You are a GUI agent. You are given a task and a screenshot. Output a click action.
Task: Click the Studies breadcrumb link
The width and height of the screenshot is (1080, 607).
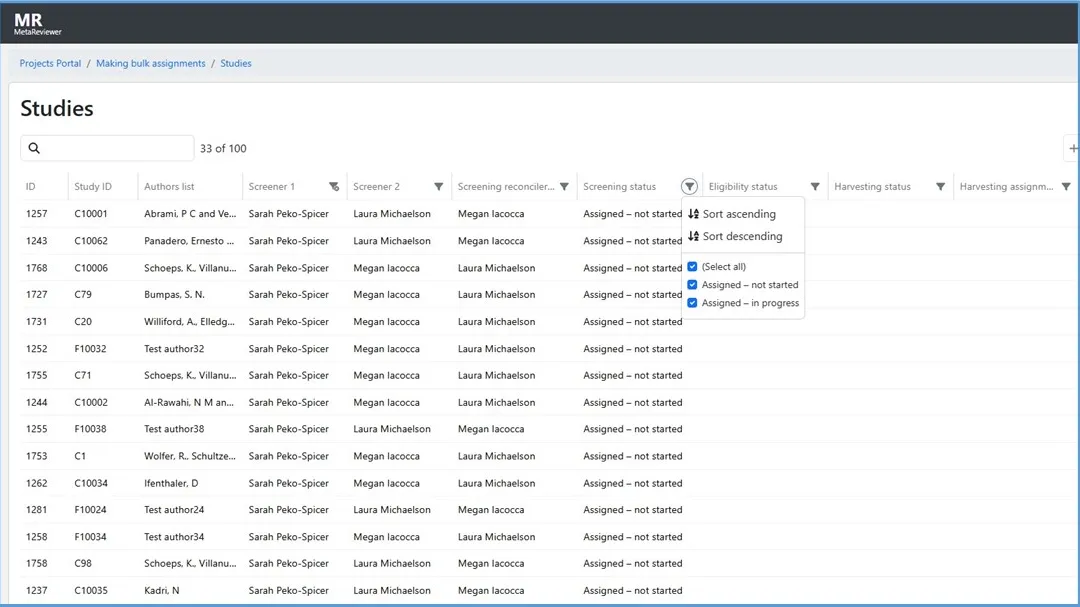pyautogui.click(x=236, y=63)
